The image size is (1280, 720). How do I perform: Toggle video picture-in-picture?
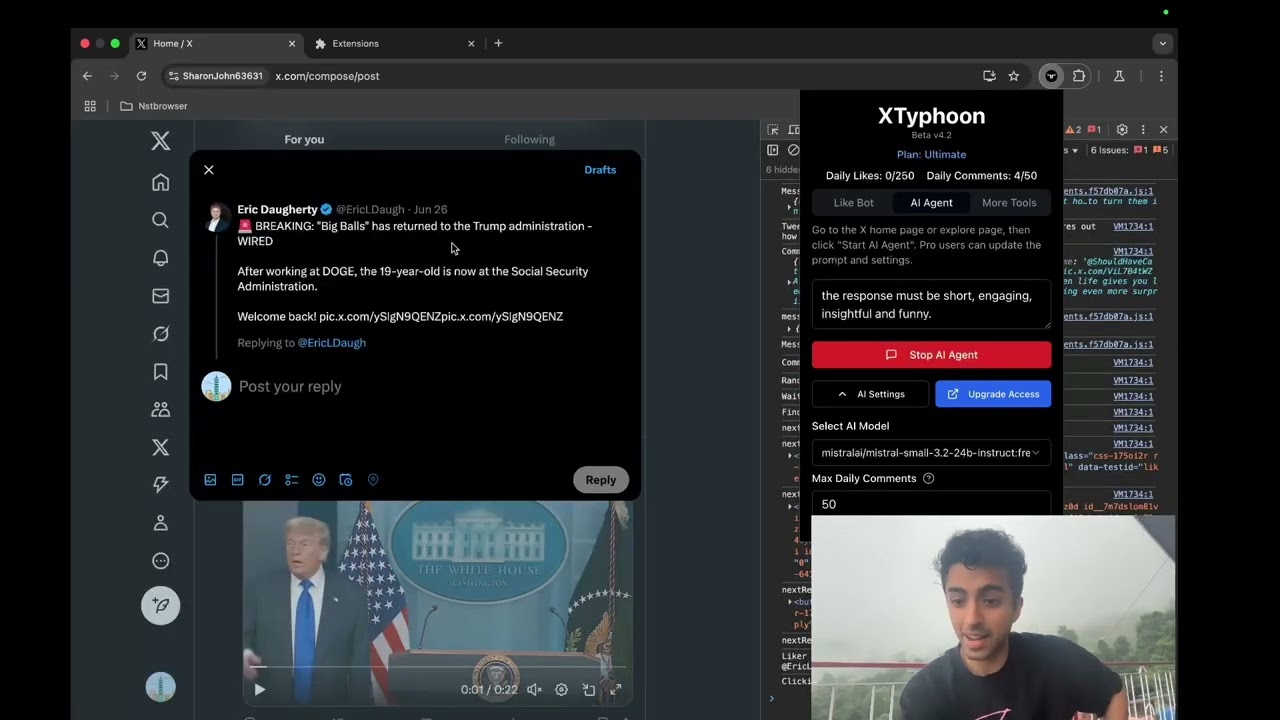[x=588, y=689]
